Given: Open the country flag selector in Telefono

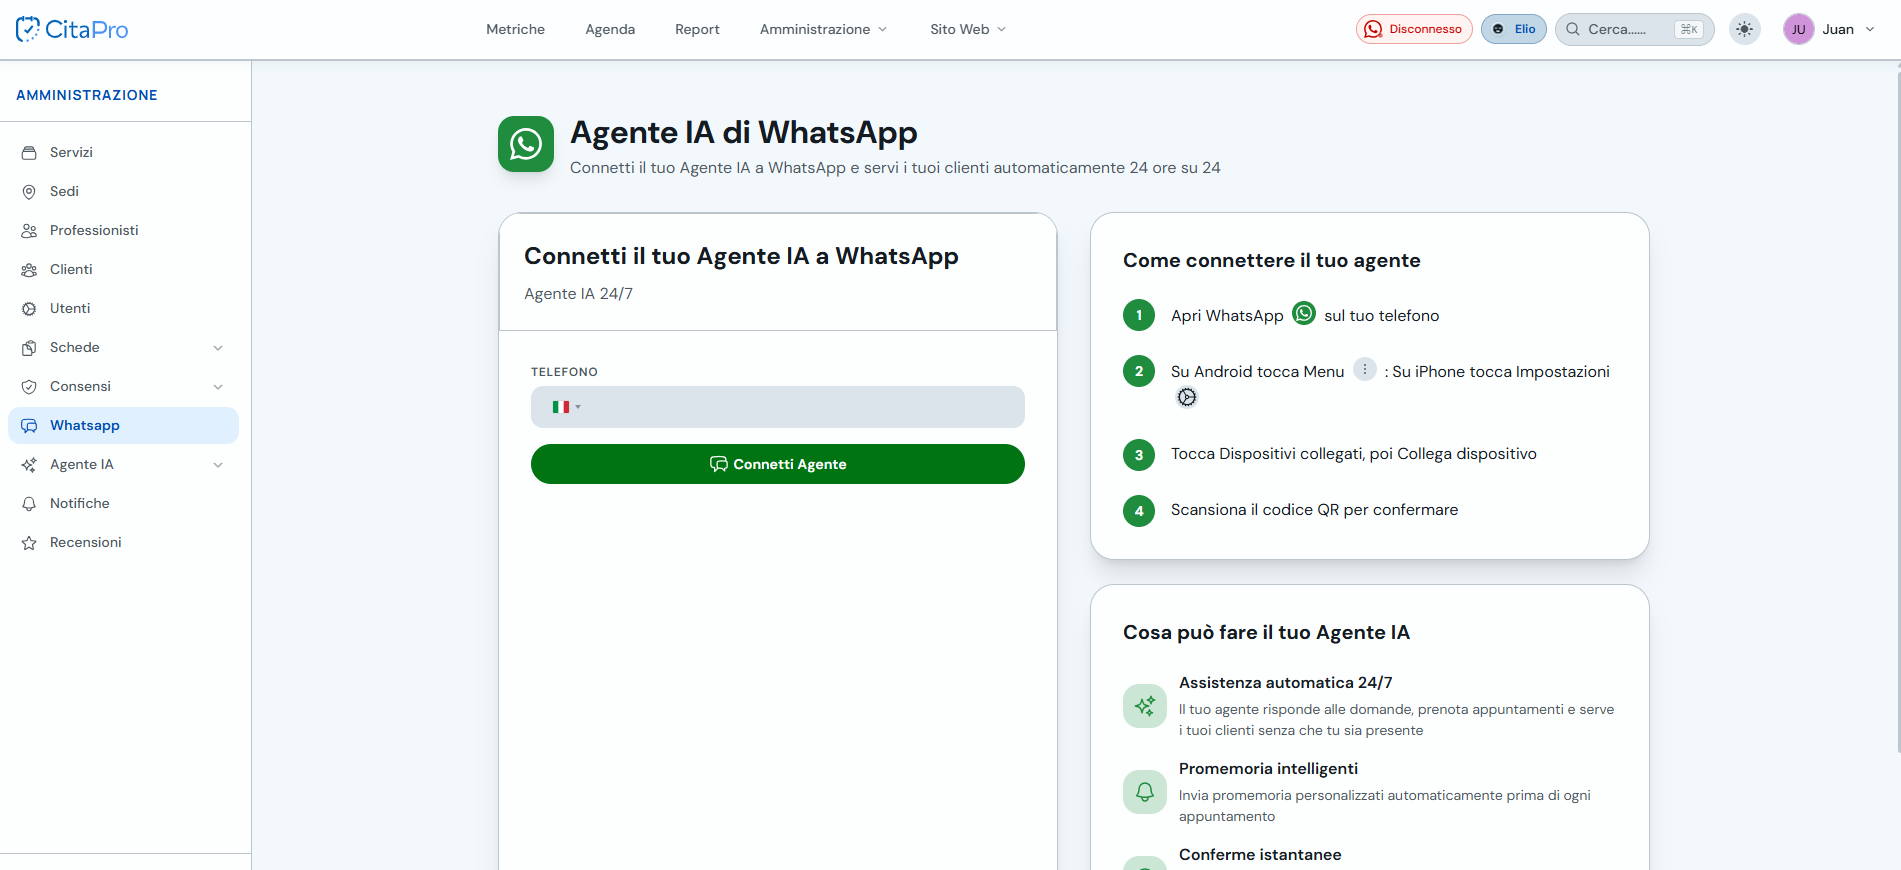Looking at the screenshot, I should [566, 407].
